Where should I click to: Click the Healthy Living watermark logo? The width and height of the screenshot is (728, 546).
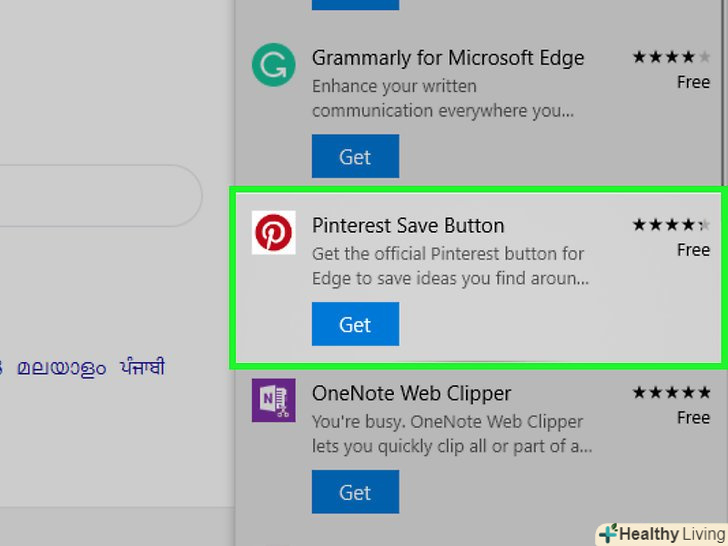(x=661, y=534)
